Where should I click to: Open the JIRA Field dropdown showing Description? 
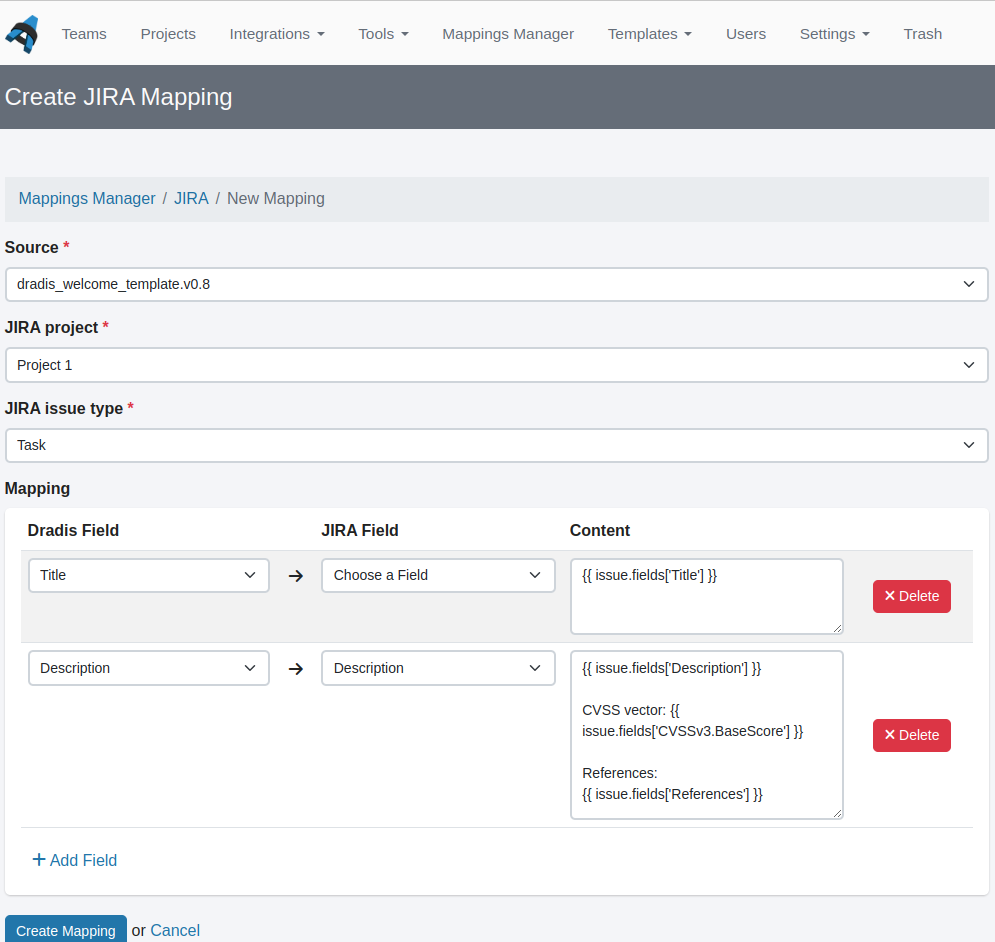pos(438,668)
